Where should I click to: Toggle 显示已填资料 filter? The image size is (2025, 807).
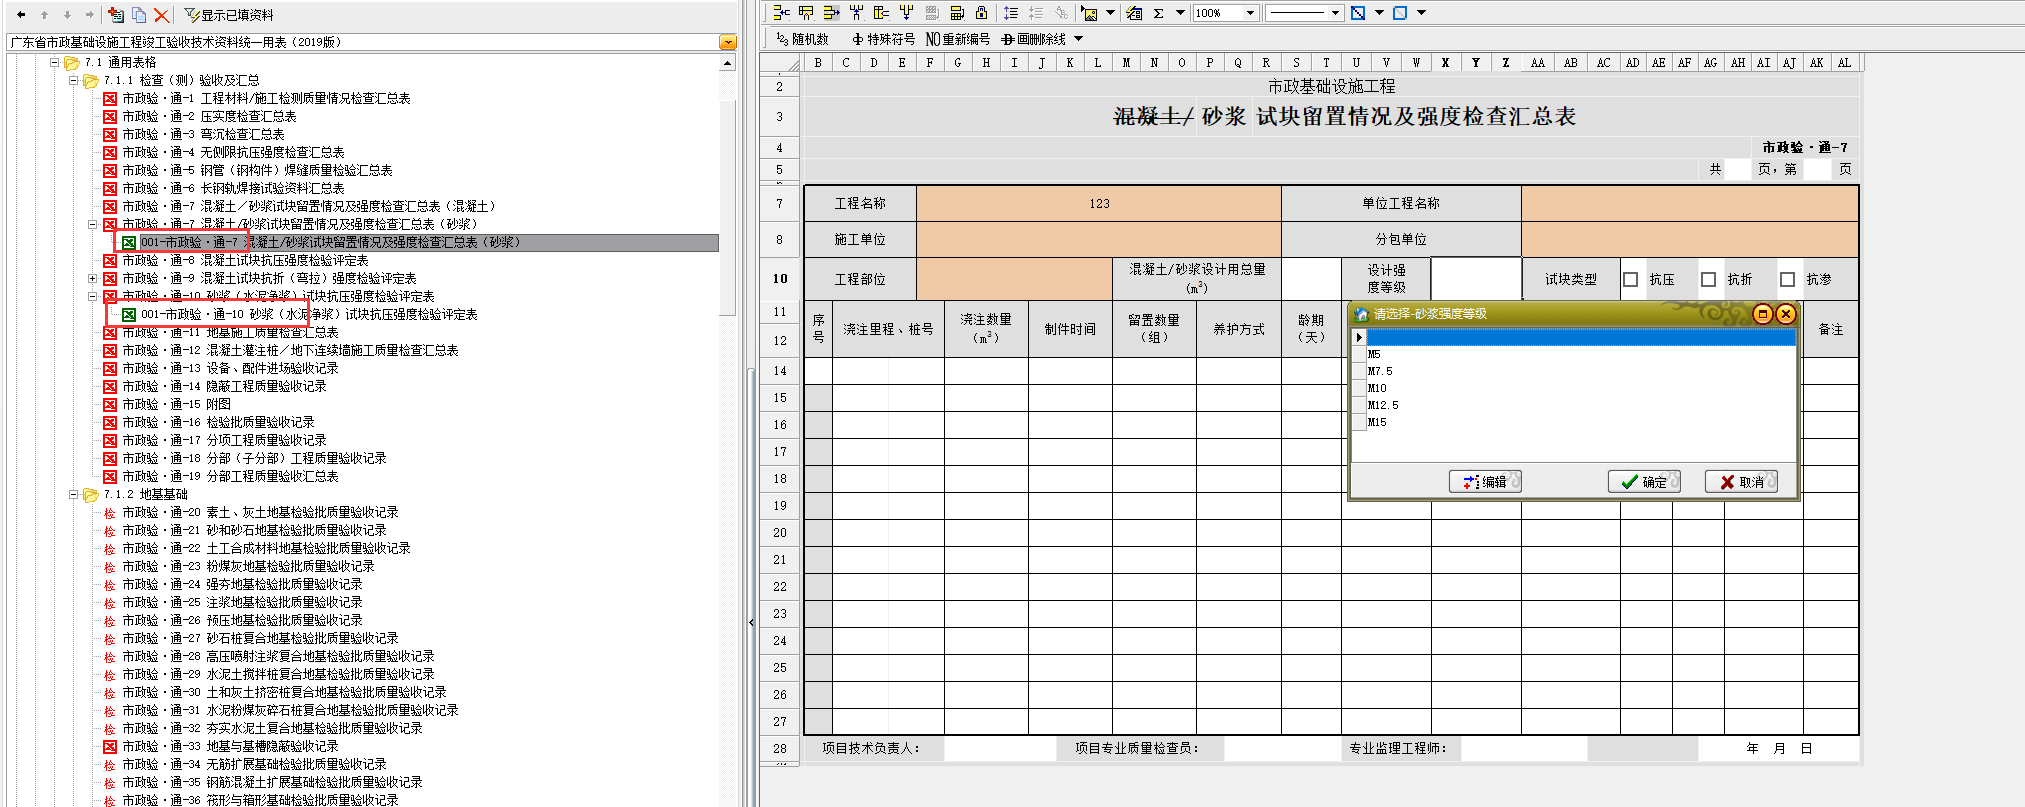click(x=229, y=15)
